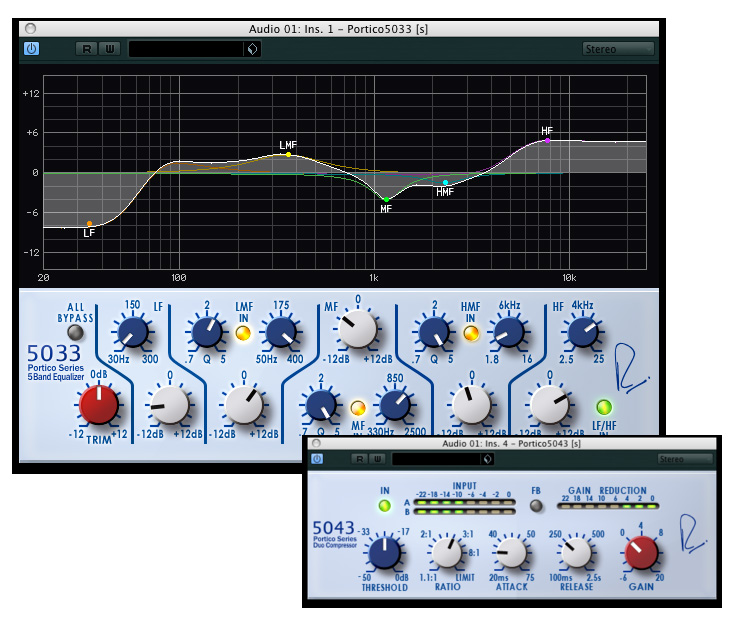Toggle the ALL BYPASS button
The width and height of the screenshot is (731, 633).
75,333
